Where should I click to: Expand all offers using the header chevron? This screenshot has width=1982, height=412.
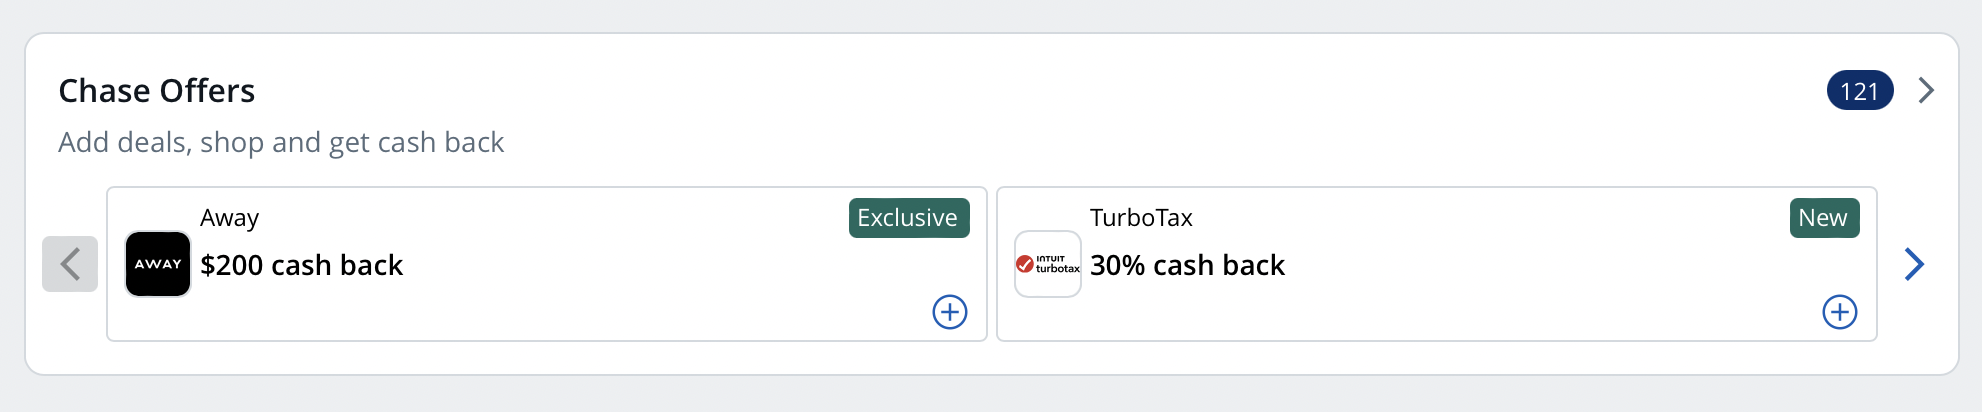tap(1926, 91)
